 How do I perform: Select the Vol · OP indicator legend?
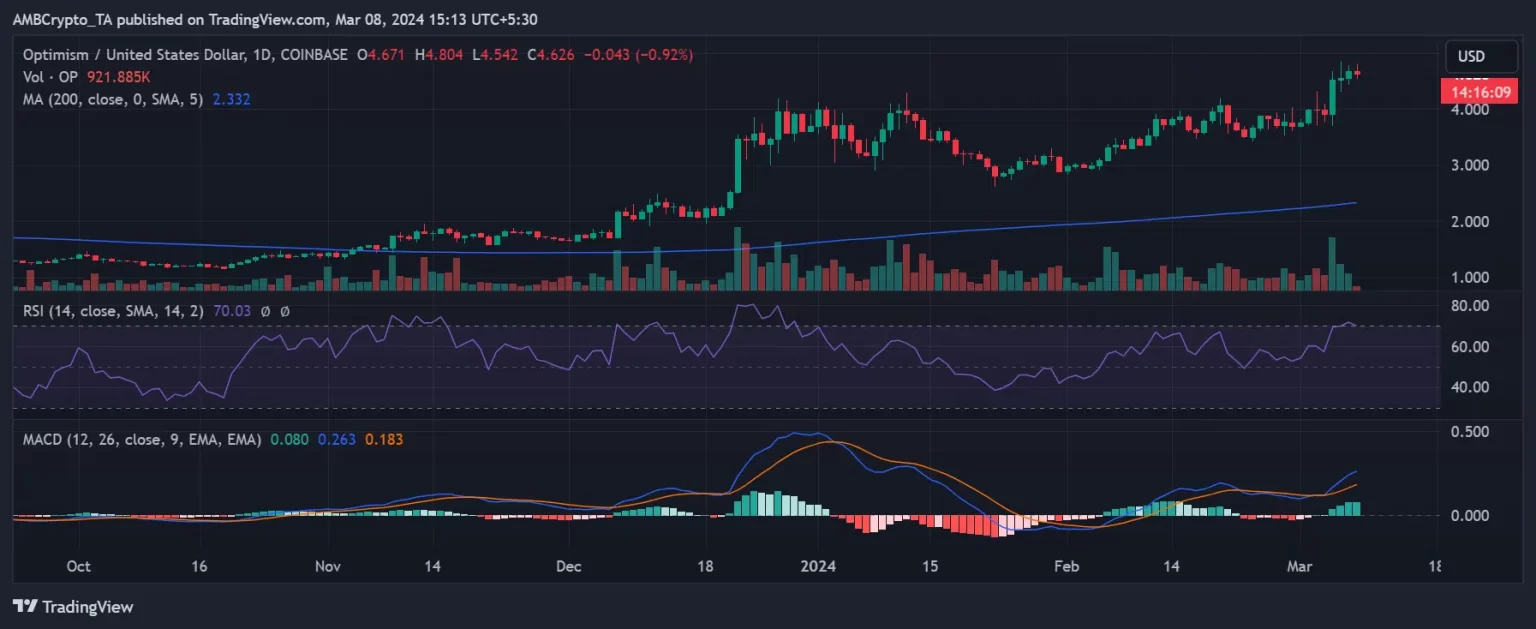pyautogui.click(x=50, y=75)
